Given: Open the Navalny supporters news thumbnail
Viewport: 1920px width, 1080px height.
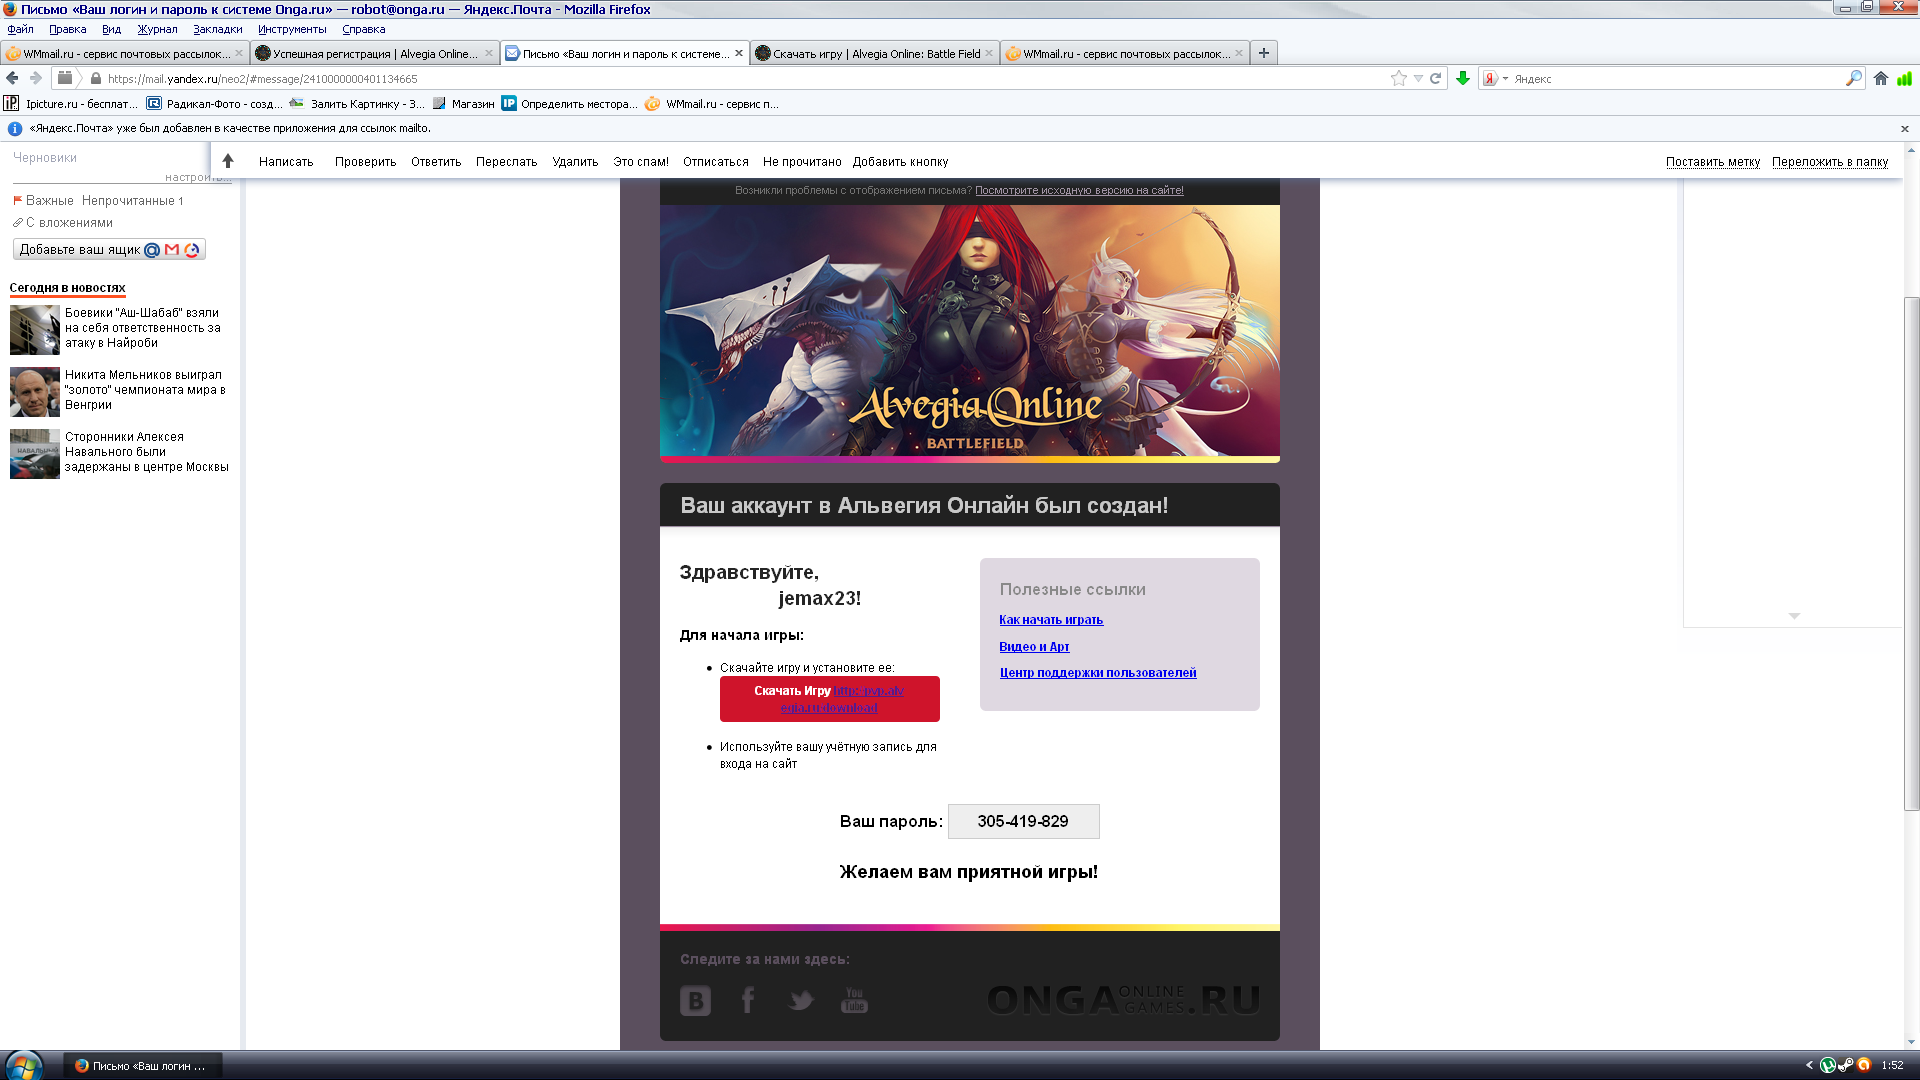Looking at the screenshot, I should 35,454.
